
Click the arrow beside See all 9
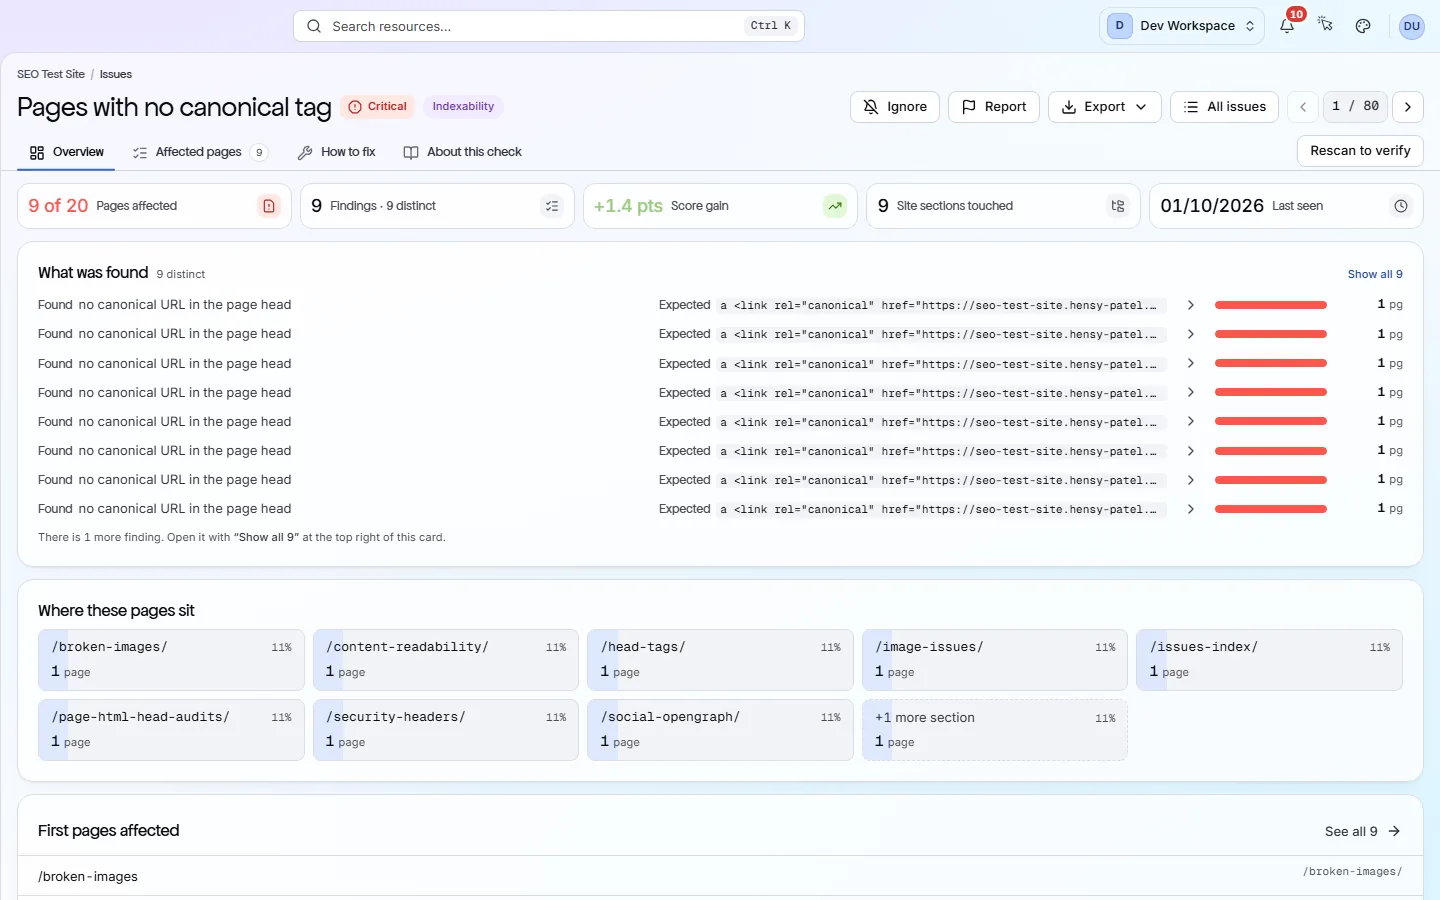coord(1394,831)
